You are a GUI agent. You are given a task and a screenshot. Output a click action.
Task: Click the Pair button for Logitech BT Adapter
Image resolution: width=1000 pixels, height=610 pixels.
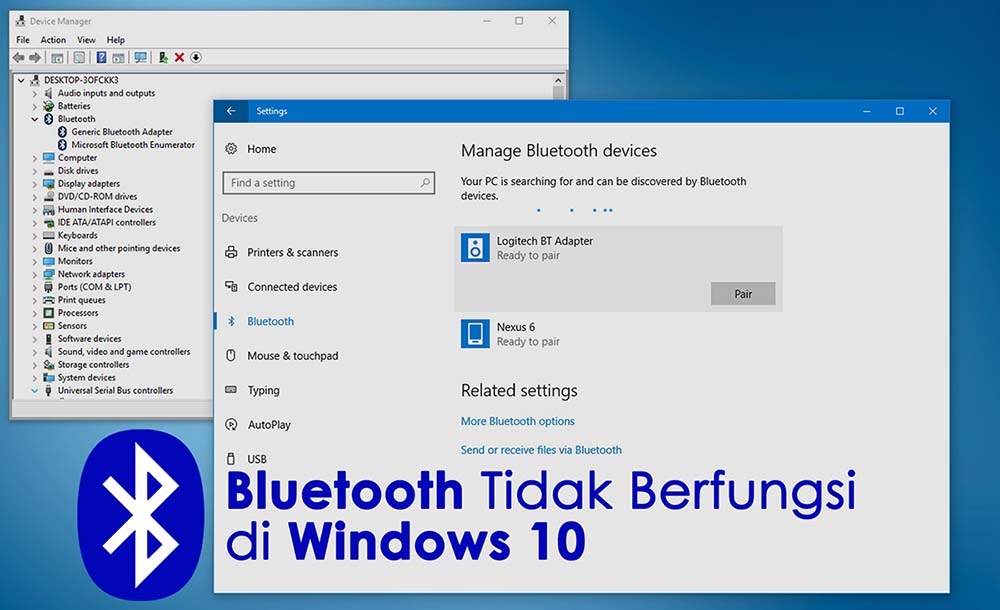[743, 294]
